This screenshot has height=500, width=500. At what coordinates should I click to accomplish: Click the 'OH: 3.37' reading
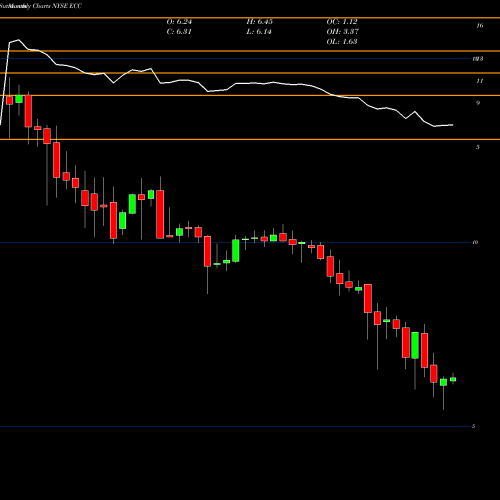coord(342,32)
